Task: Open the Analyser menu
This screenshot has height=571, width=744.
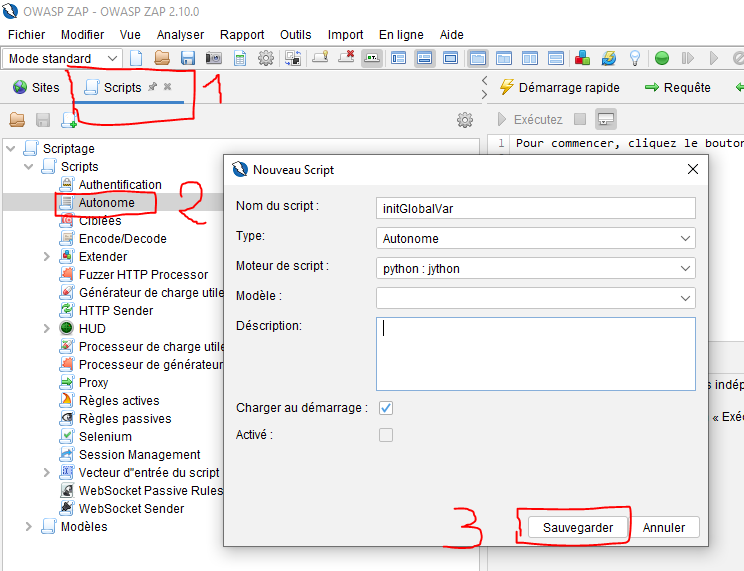Action: (x=180, y=35)
